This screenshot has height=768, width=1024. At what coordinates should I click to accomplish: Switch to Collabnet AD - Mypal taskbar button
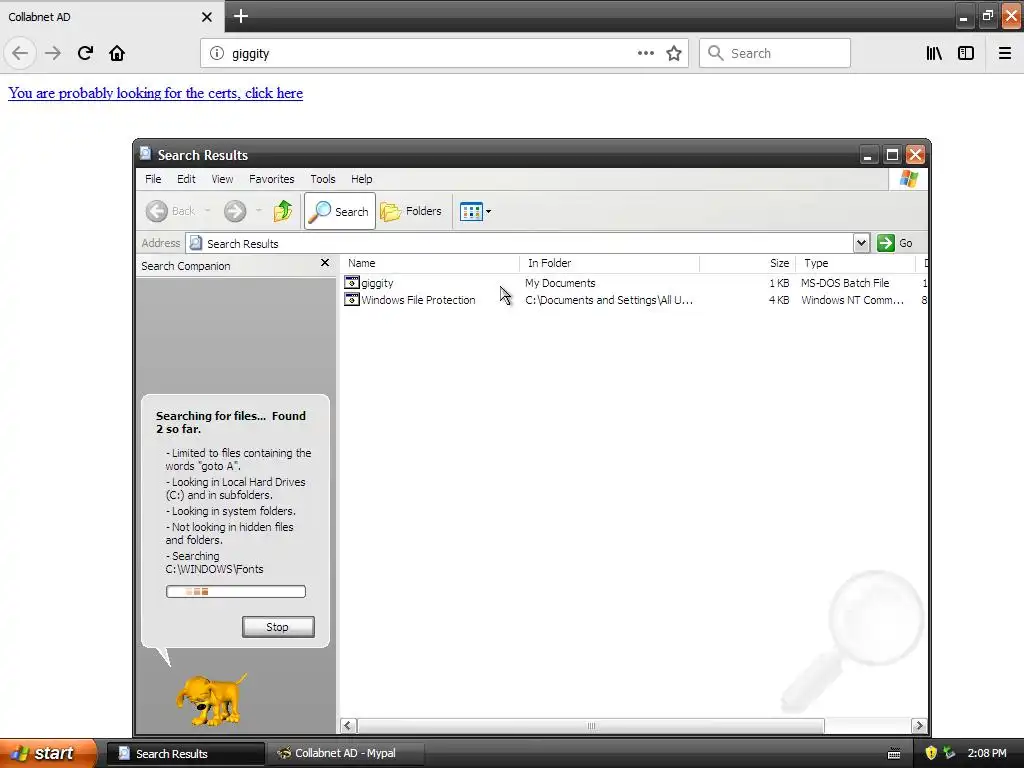coord(346,754)
